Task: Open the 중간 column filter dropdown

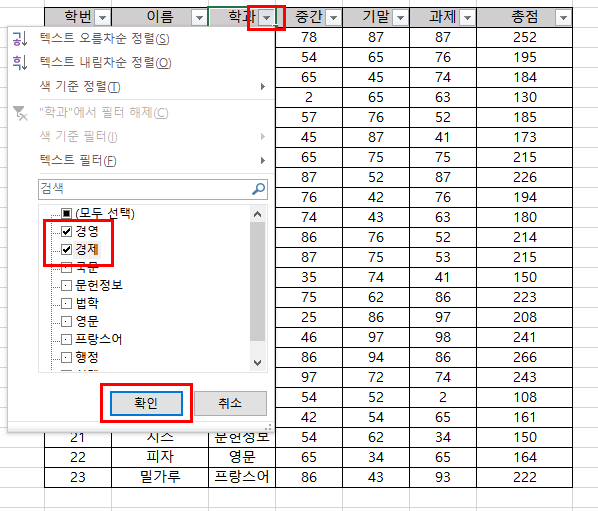Action: pyautogui.click(x=333, y=18)
